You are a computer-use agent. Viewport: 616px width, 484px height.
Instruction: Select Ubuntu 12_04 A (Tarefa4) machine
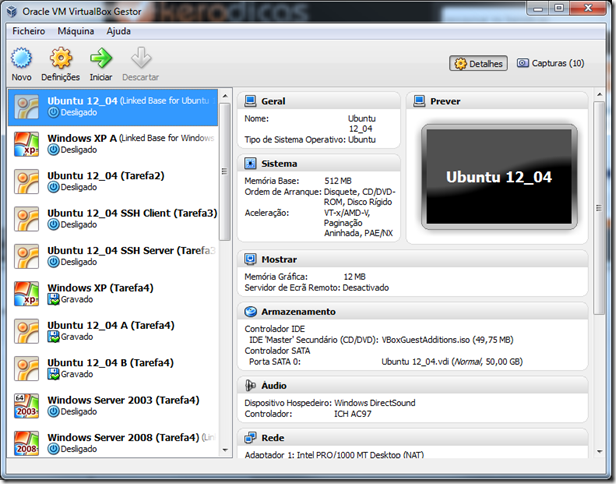tap(113, 331)
